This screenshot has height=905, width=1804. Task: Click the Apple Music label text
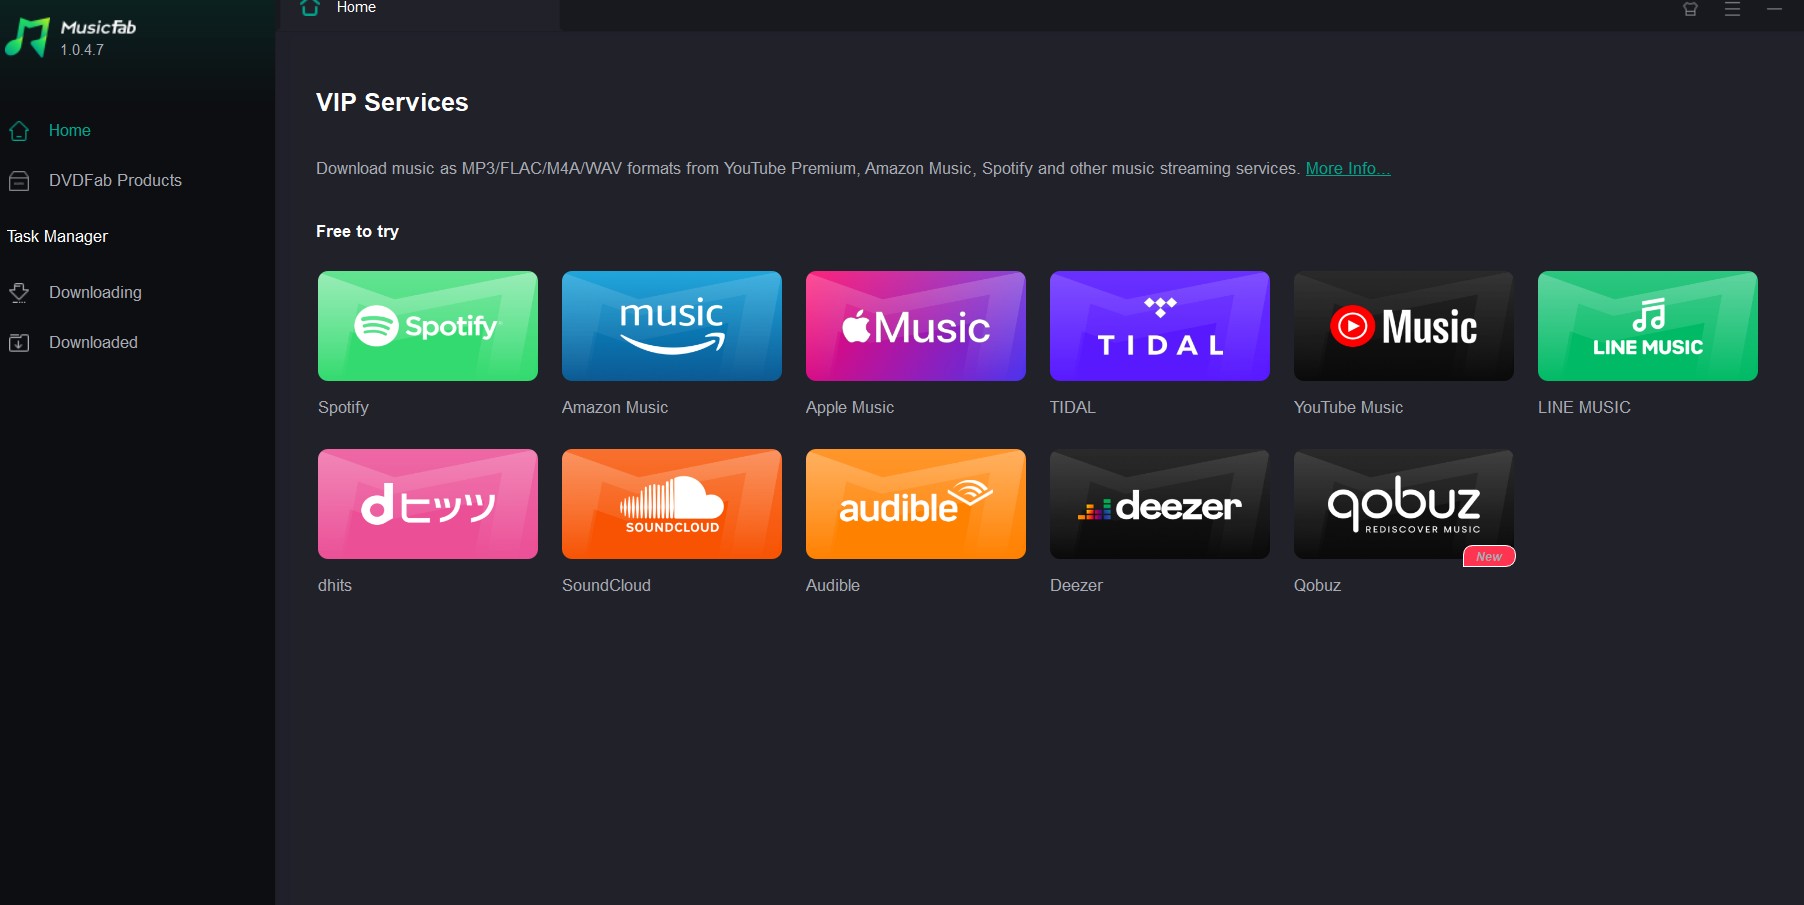tap(850, 408)
